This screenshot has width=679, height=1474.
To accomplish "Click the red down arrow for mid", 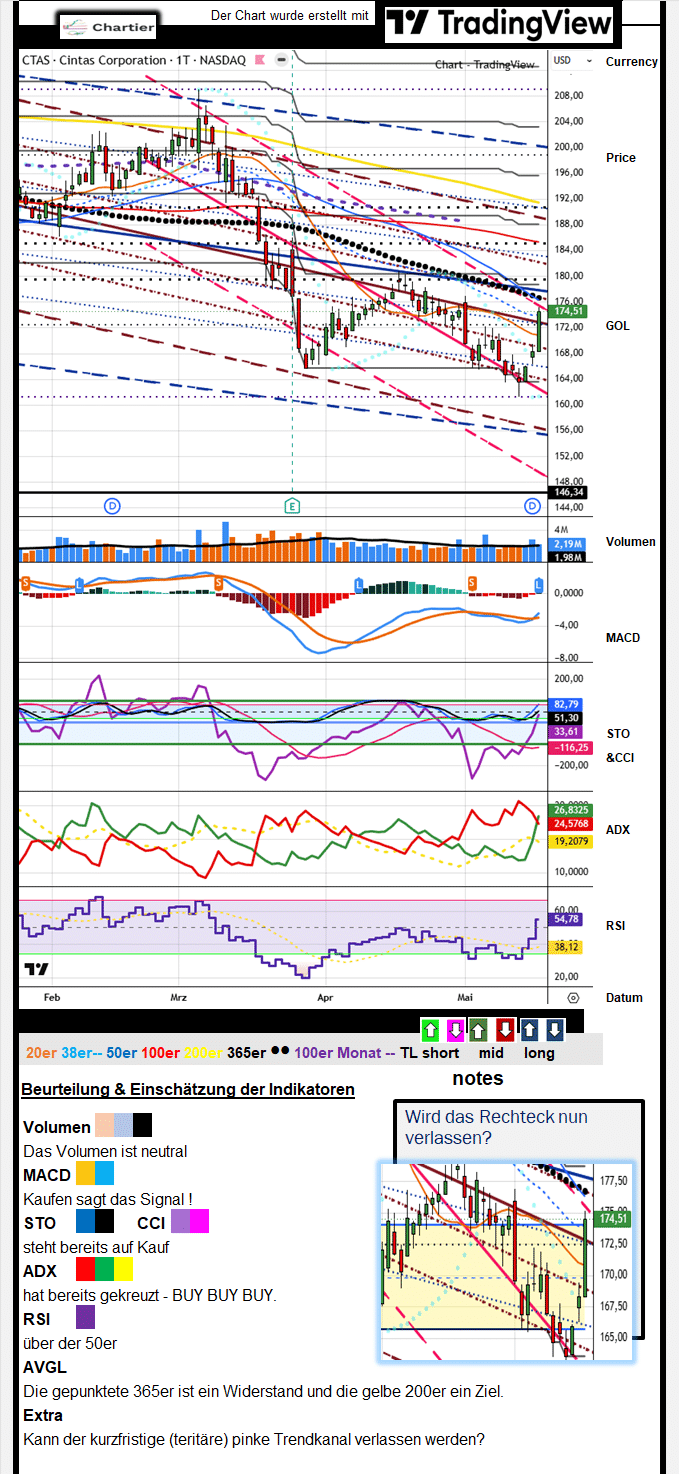I will pyautogui.click(x=505, y=1029).
